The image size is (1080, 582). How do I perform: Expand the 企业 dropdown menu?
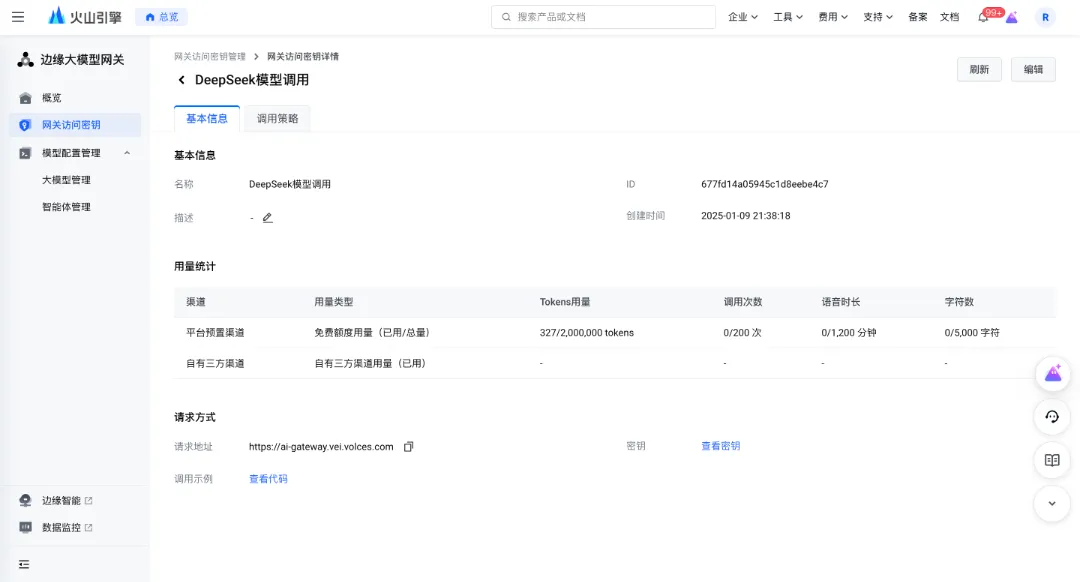(x=743, y=17)
